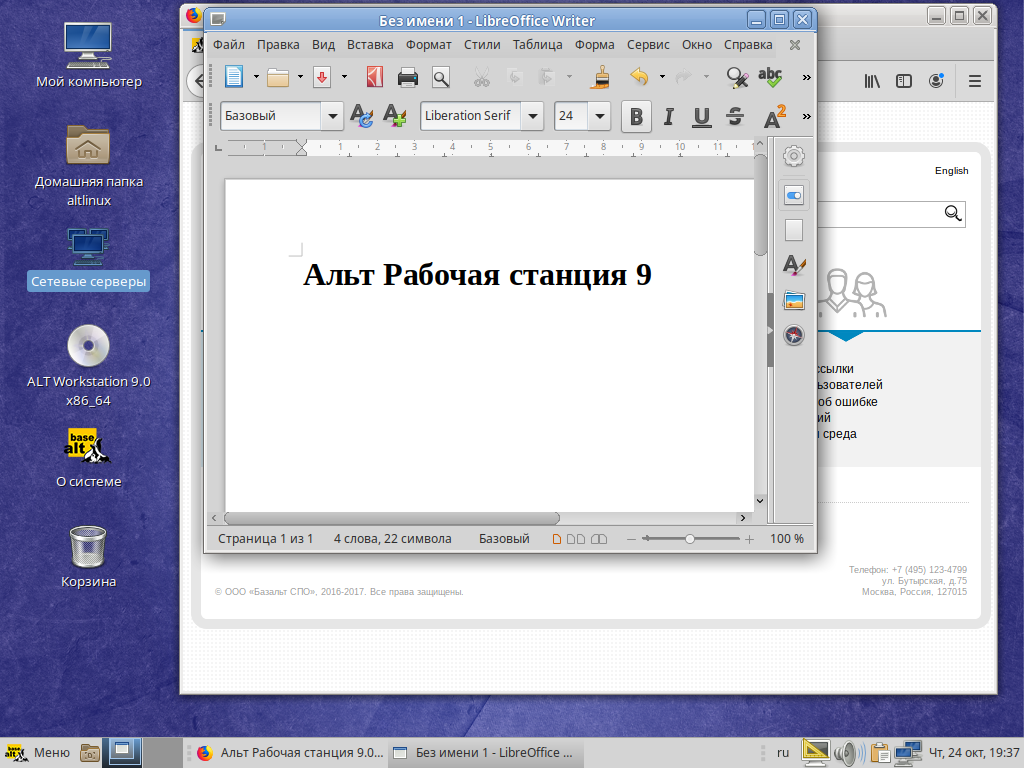
Task: Apply superscript formatting
Action: pyautogui.click(x=773, y=116)
